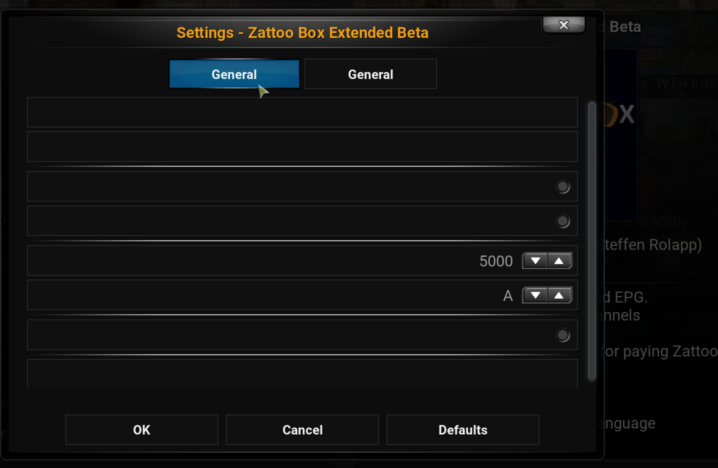718x468 pixels.
Task: Toggle the radio button below the A row
Action: (563, 335)
